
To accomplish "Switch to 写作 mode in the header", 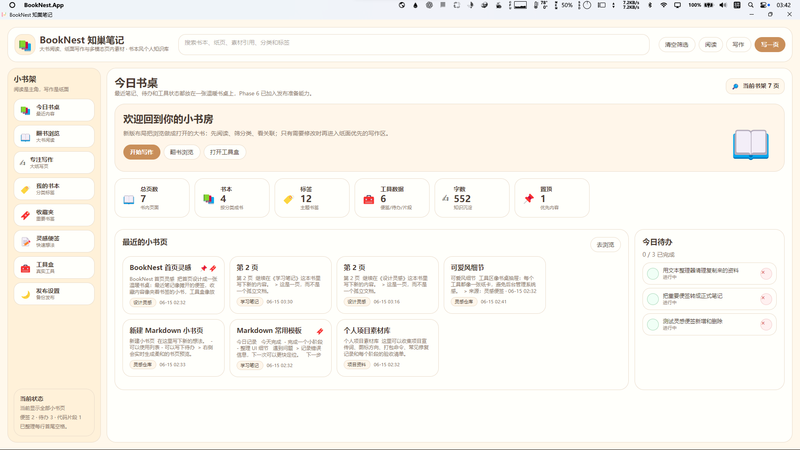I will 738,45.
